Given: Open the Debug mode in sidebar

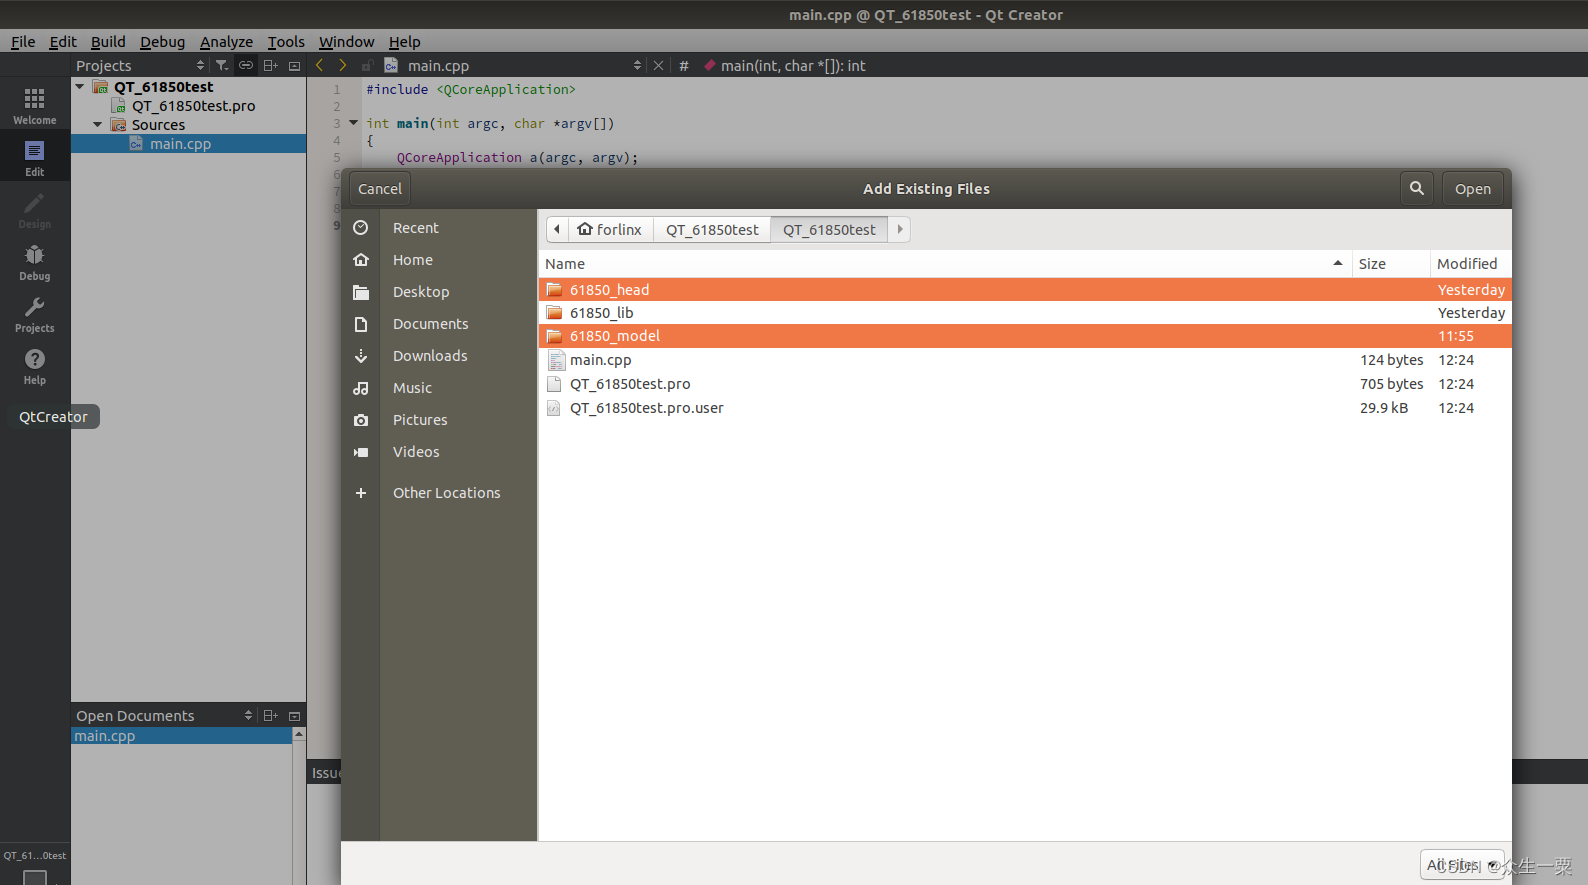Looking at the screenshot, I should (34, 261).
